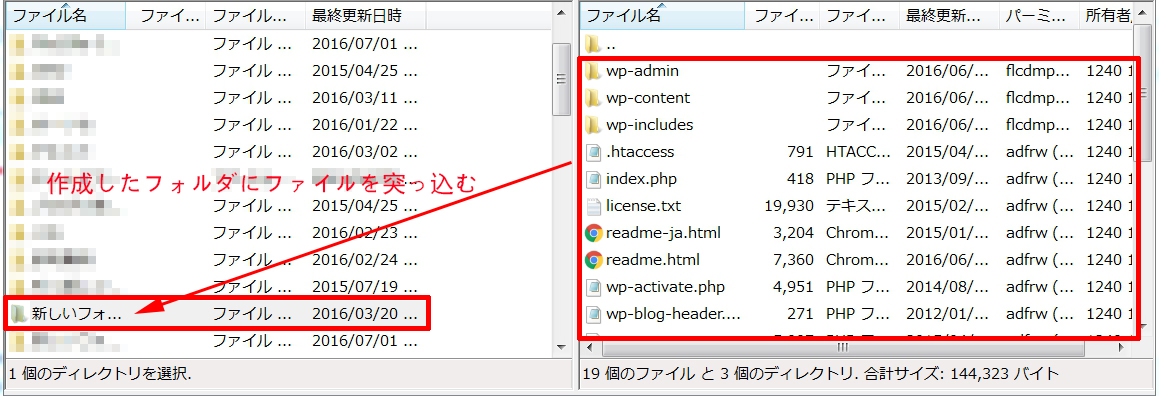The width and height of the screenshot is (1159, 396).
Task: Select the wp-blog-header file name
Action: point(673,314)
